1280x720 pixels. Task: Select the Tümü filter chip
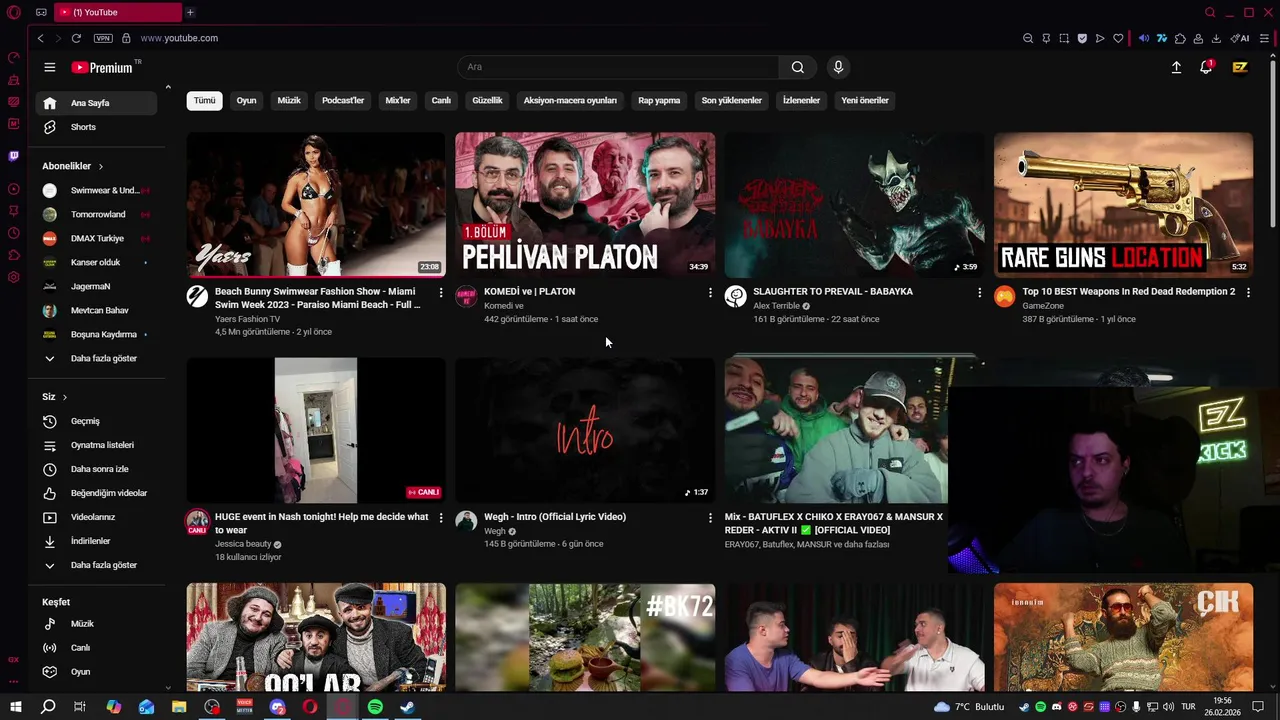pyautogui.click(x=204, y=100)
